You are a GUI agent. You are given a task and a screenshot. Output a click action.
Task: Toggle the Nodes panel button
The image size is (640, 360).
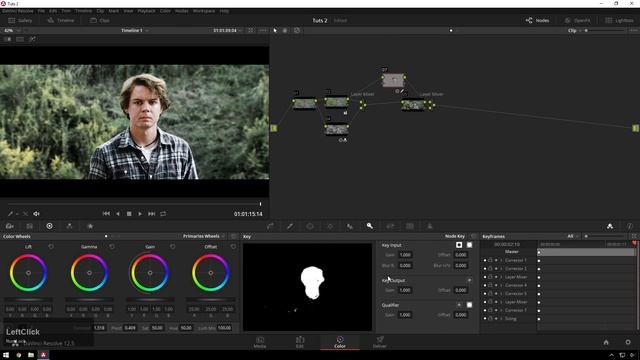click(538, 20)
